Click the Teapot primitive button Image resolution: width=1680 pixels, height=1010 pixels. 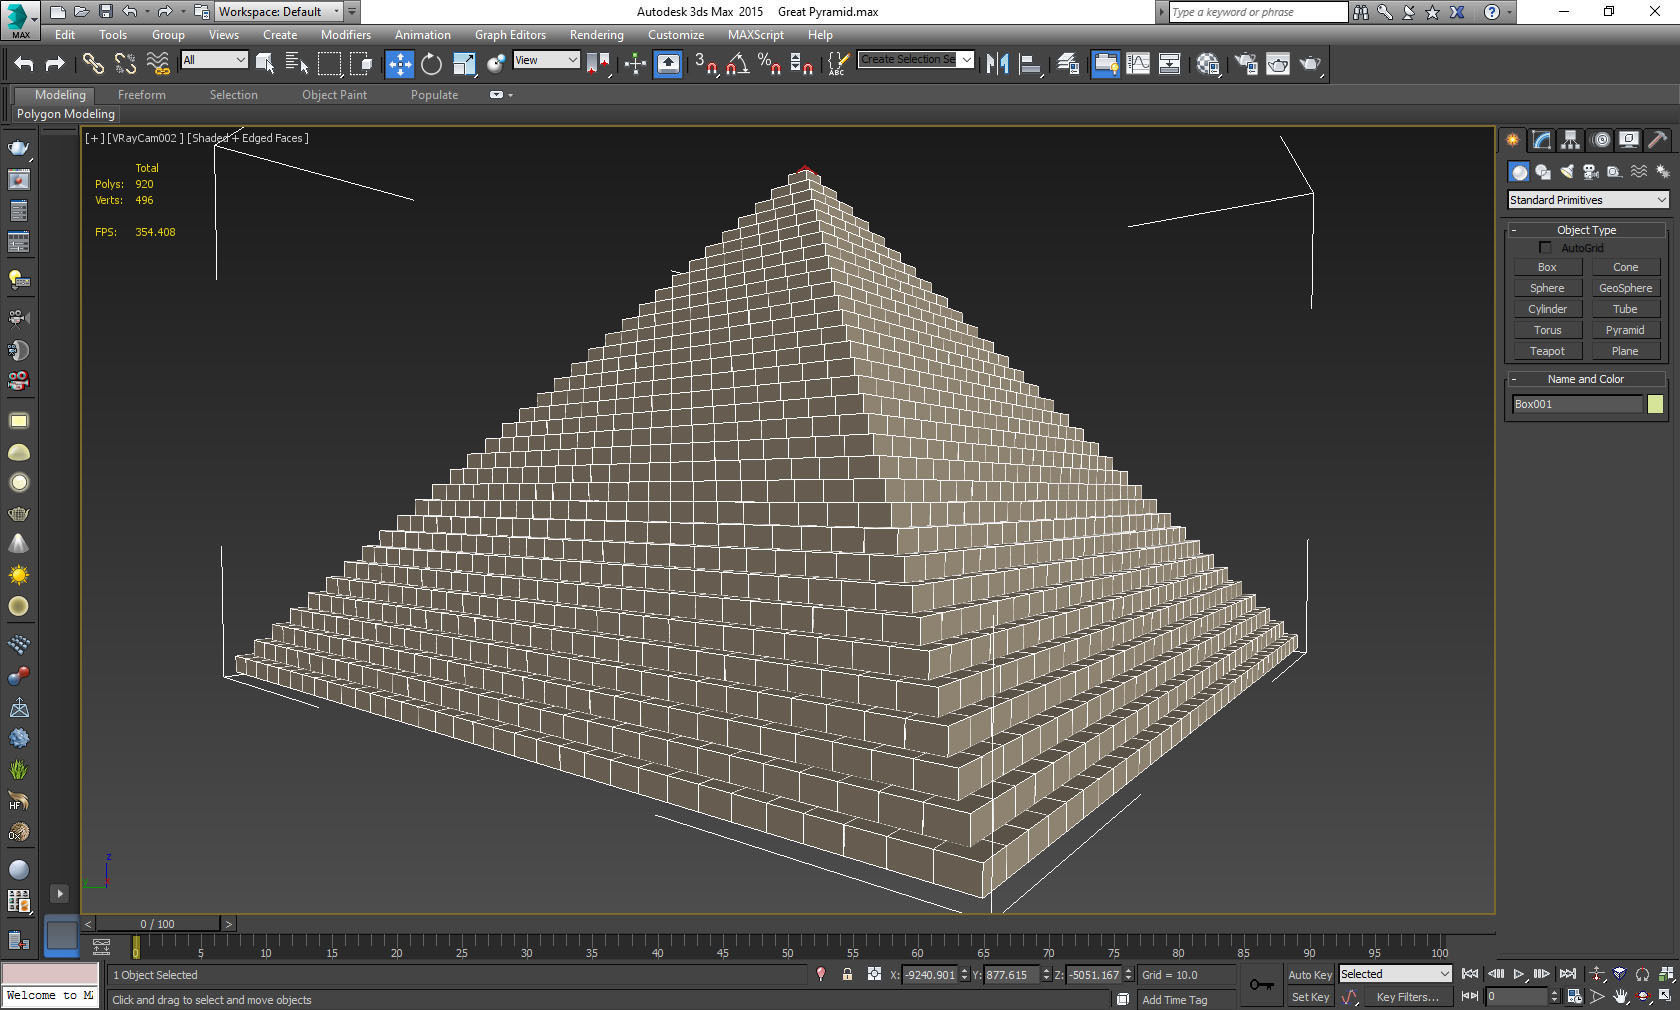[x=1547, y=351]
